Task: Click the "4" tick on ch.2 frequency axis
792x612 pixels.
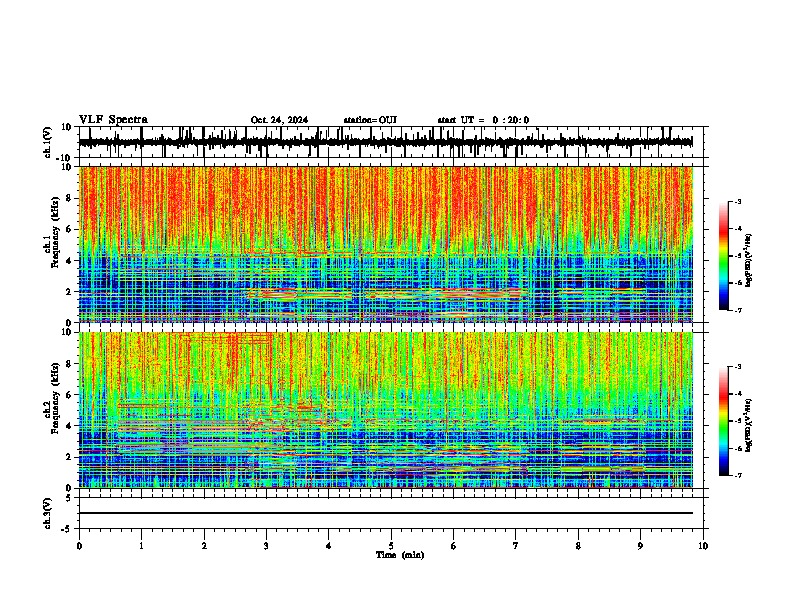Action: (x=69, y=426)
